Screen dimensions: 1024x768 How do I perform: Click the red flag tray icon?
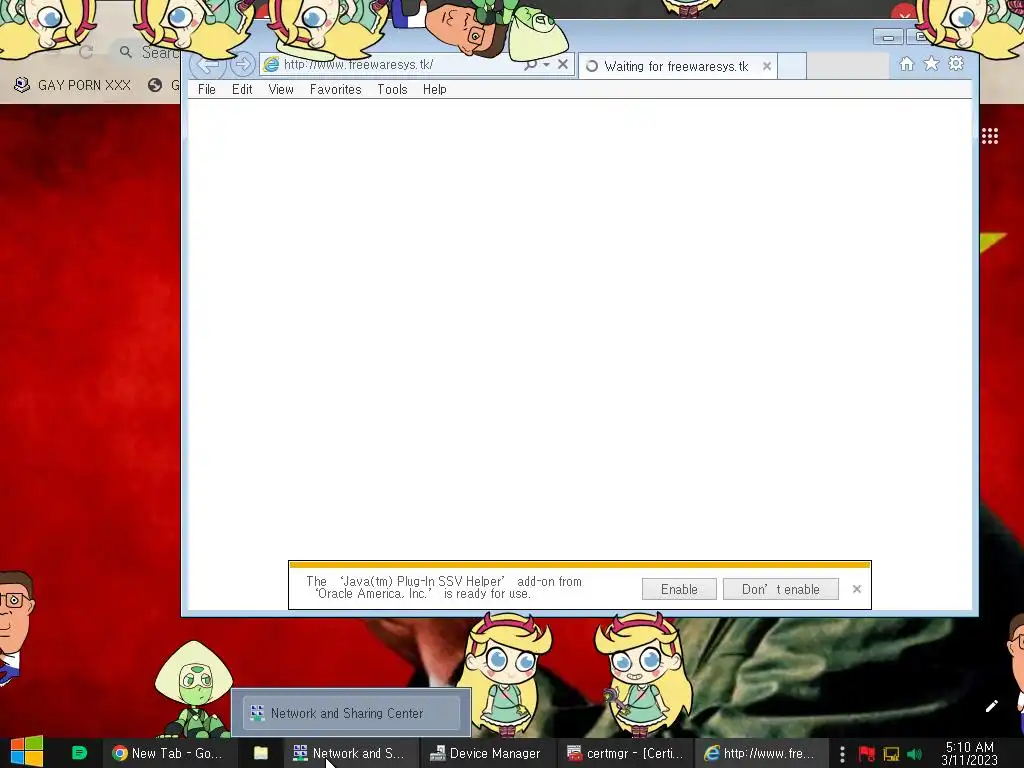click(867, 754)
